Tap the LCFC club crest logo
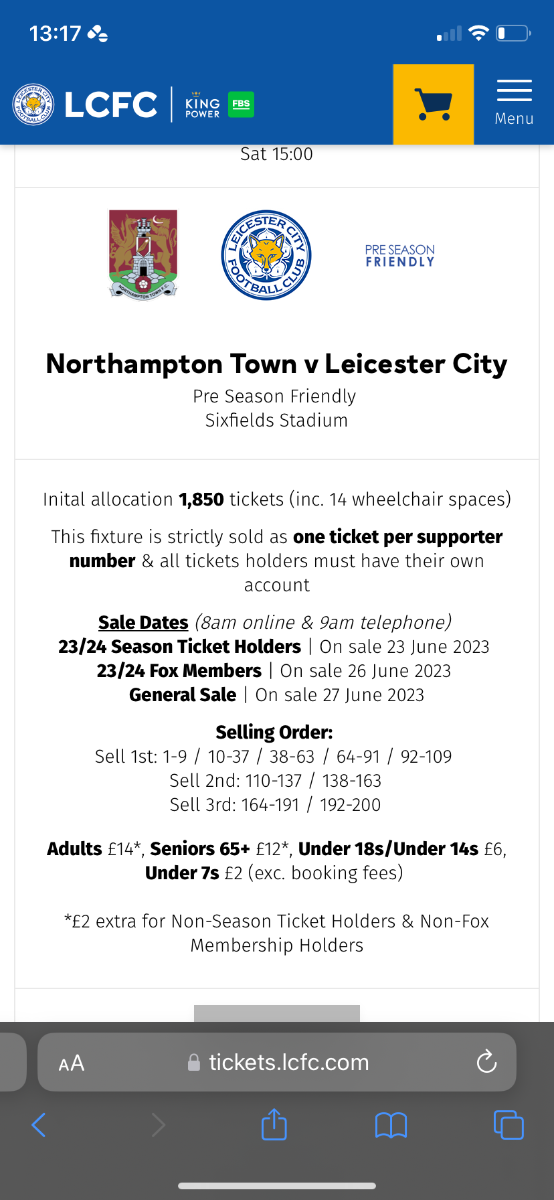This screenshot has height=1200, width=554. 34,104
